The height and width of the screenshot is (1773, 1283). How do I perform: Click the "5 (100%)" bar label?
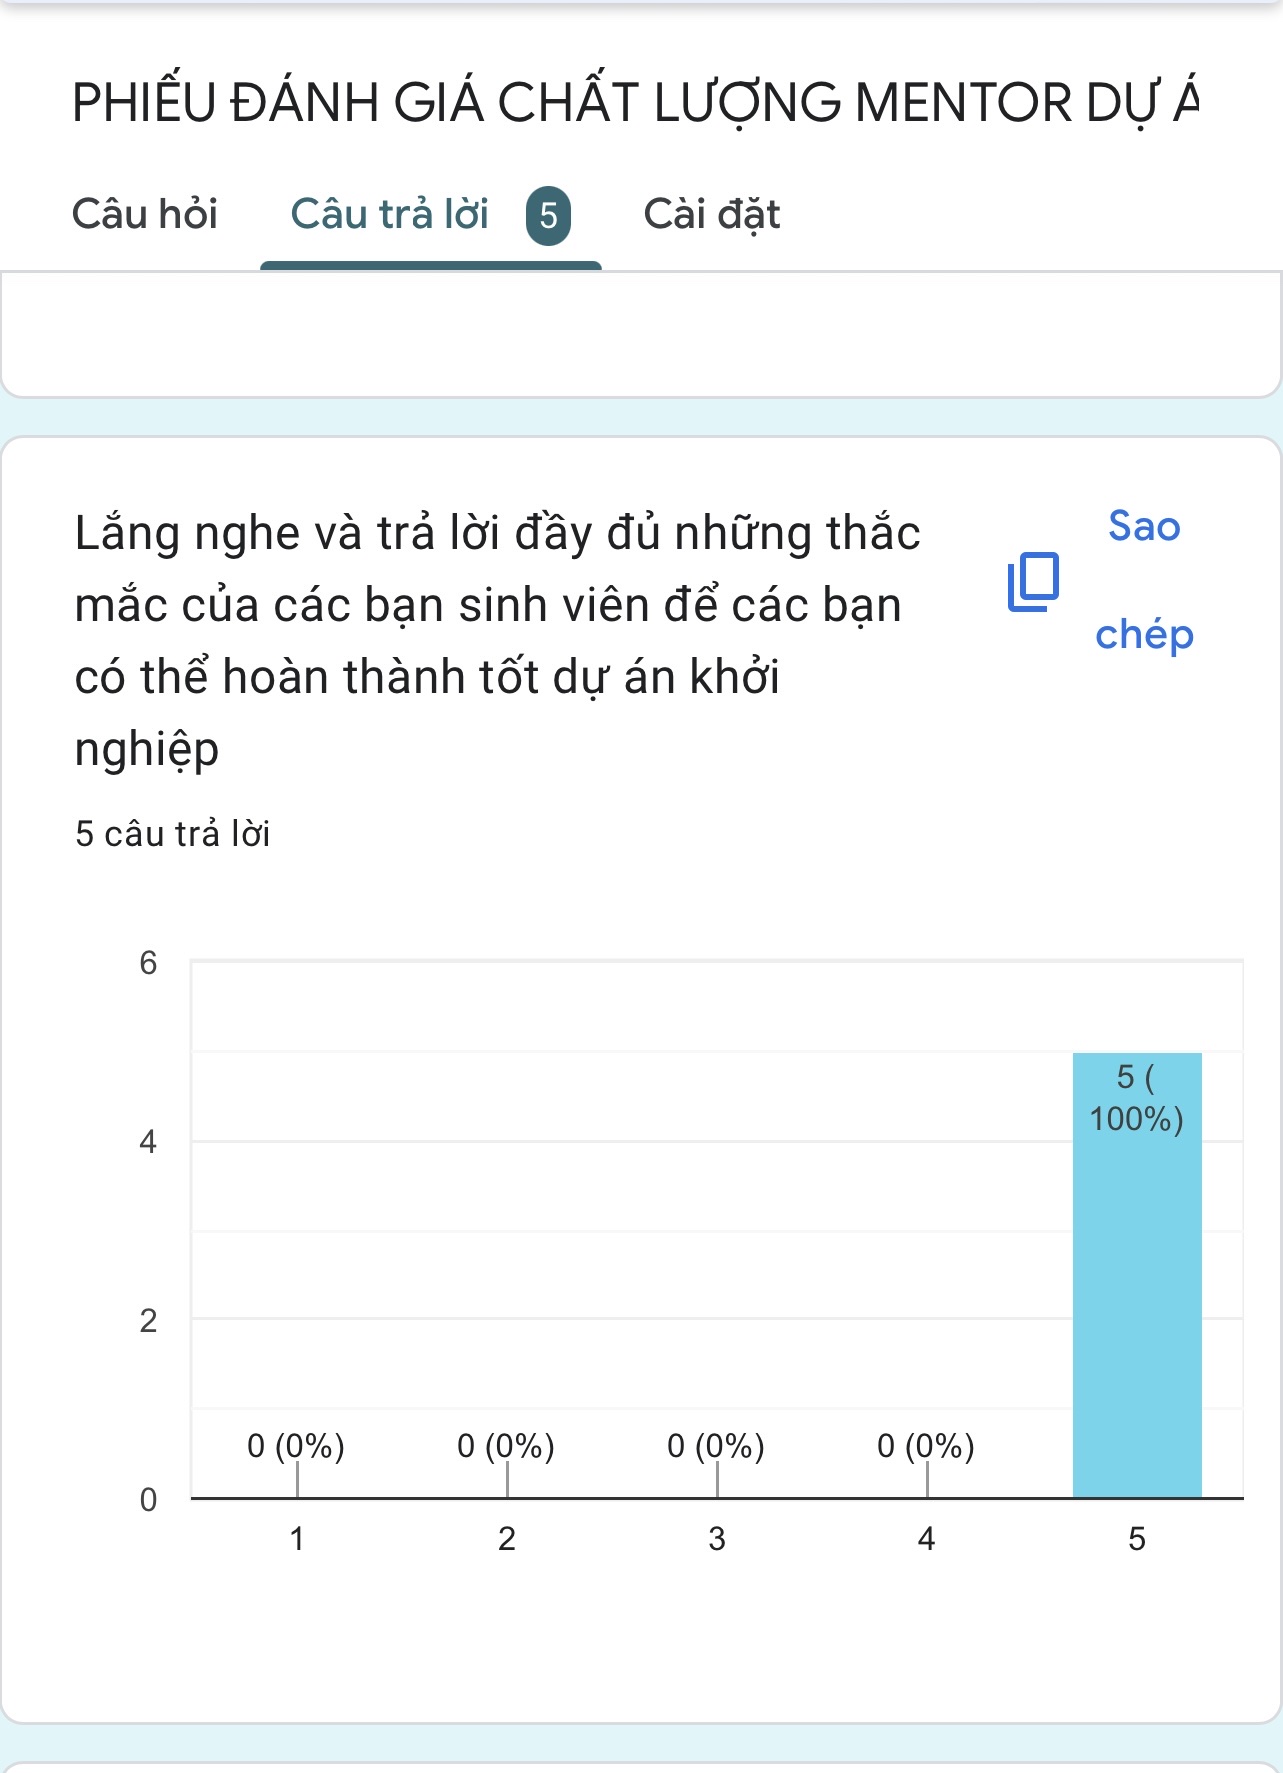click(1136, 1098)
